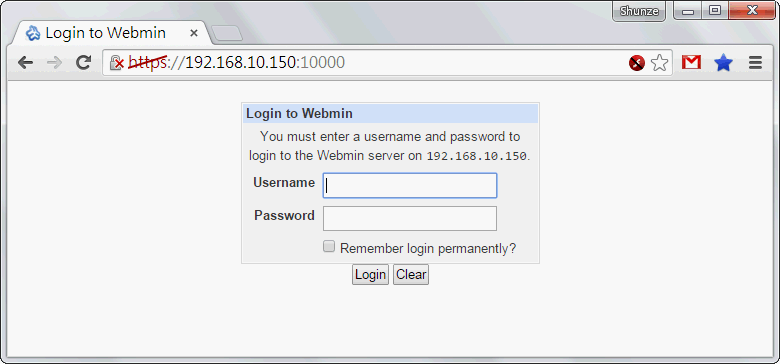Click the Clear button
The width and height of the screenshot is (780, 364).
coord(411,274)
